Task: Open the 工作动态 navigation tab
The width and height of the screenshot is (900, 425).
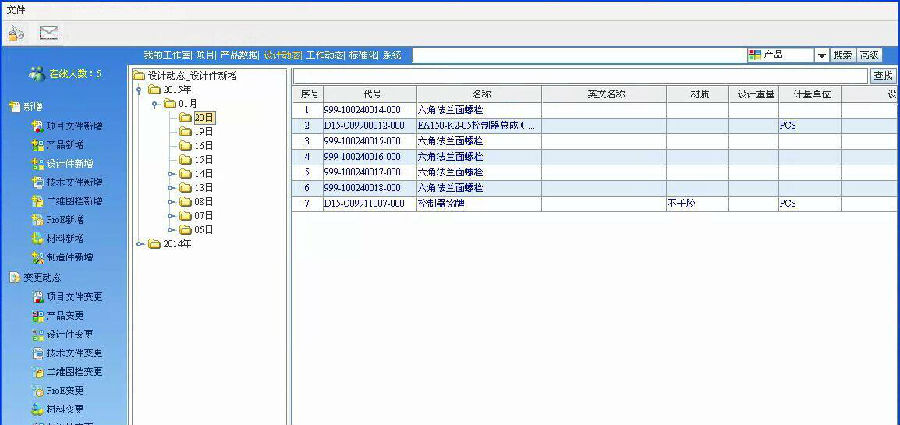Action: point(325,56)
